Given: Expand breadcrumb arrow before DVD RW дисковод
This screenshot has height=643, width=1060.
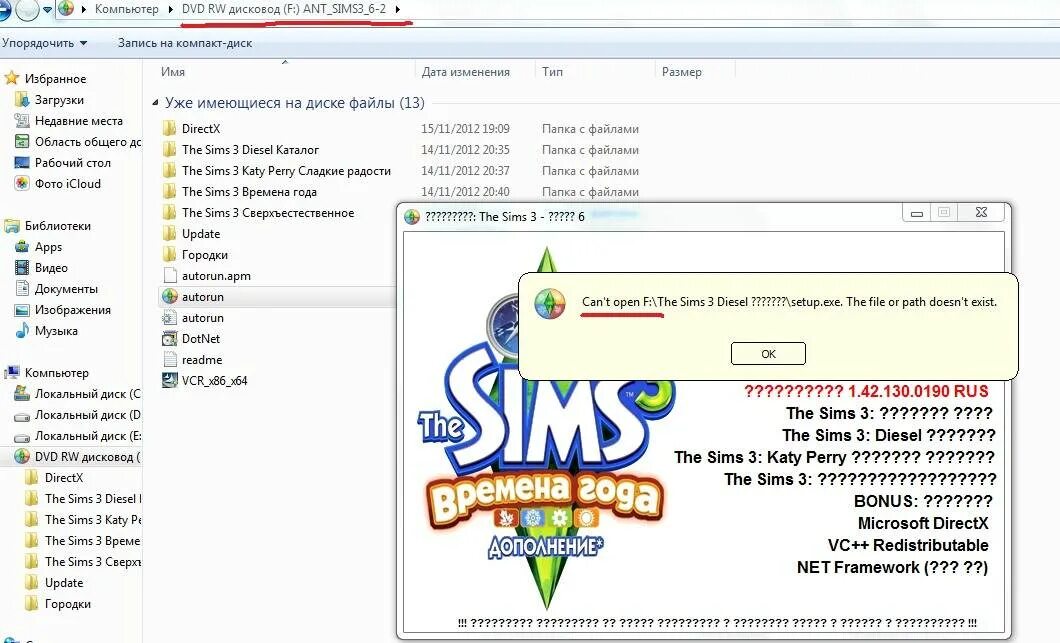Looking at the screenshot, I should pyautogui.click(x=170, y=9).
